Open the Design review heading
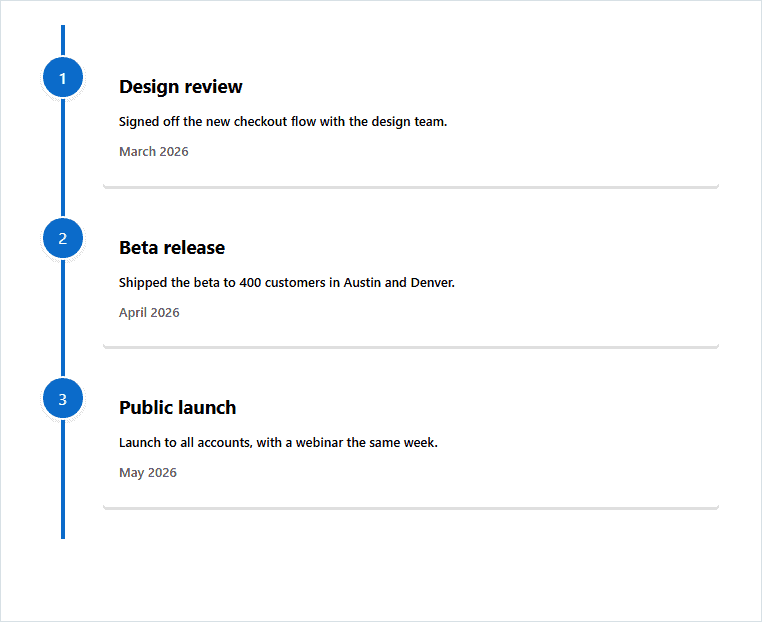762x622 pixels. coord(180,87)
